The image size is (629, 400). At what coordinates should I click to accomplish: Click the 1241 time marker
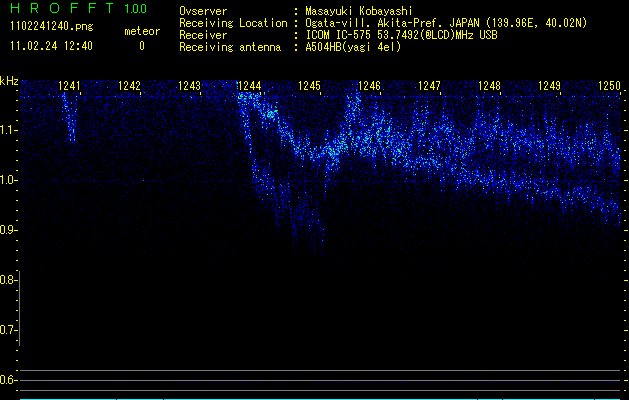69,86
